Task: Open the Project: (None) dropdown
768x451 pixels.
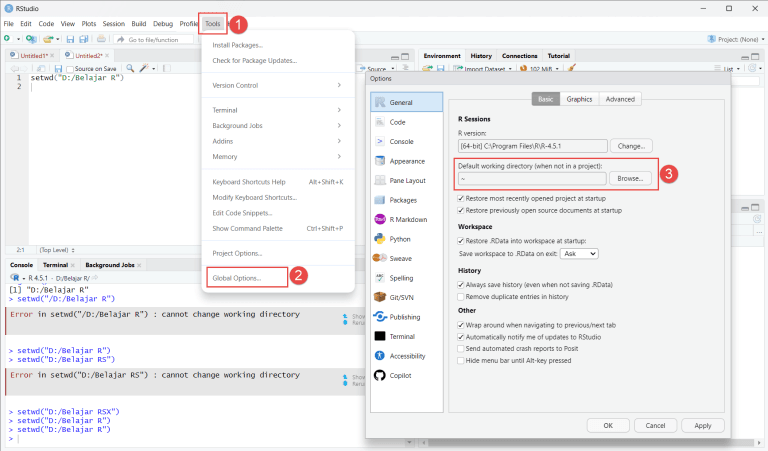Action: (736, 39)
